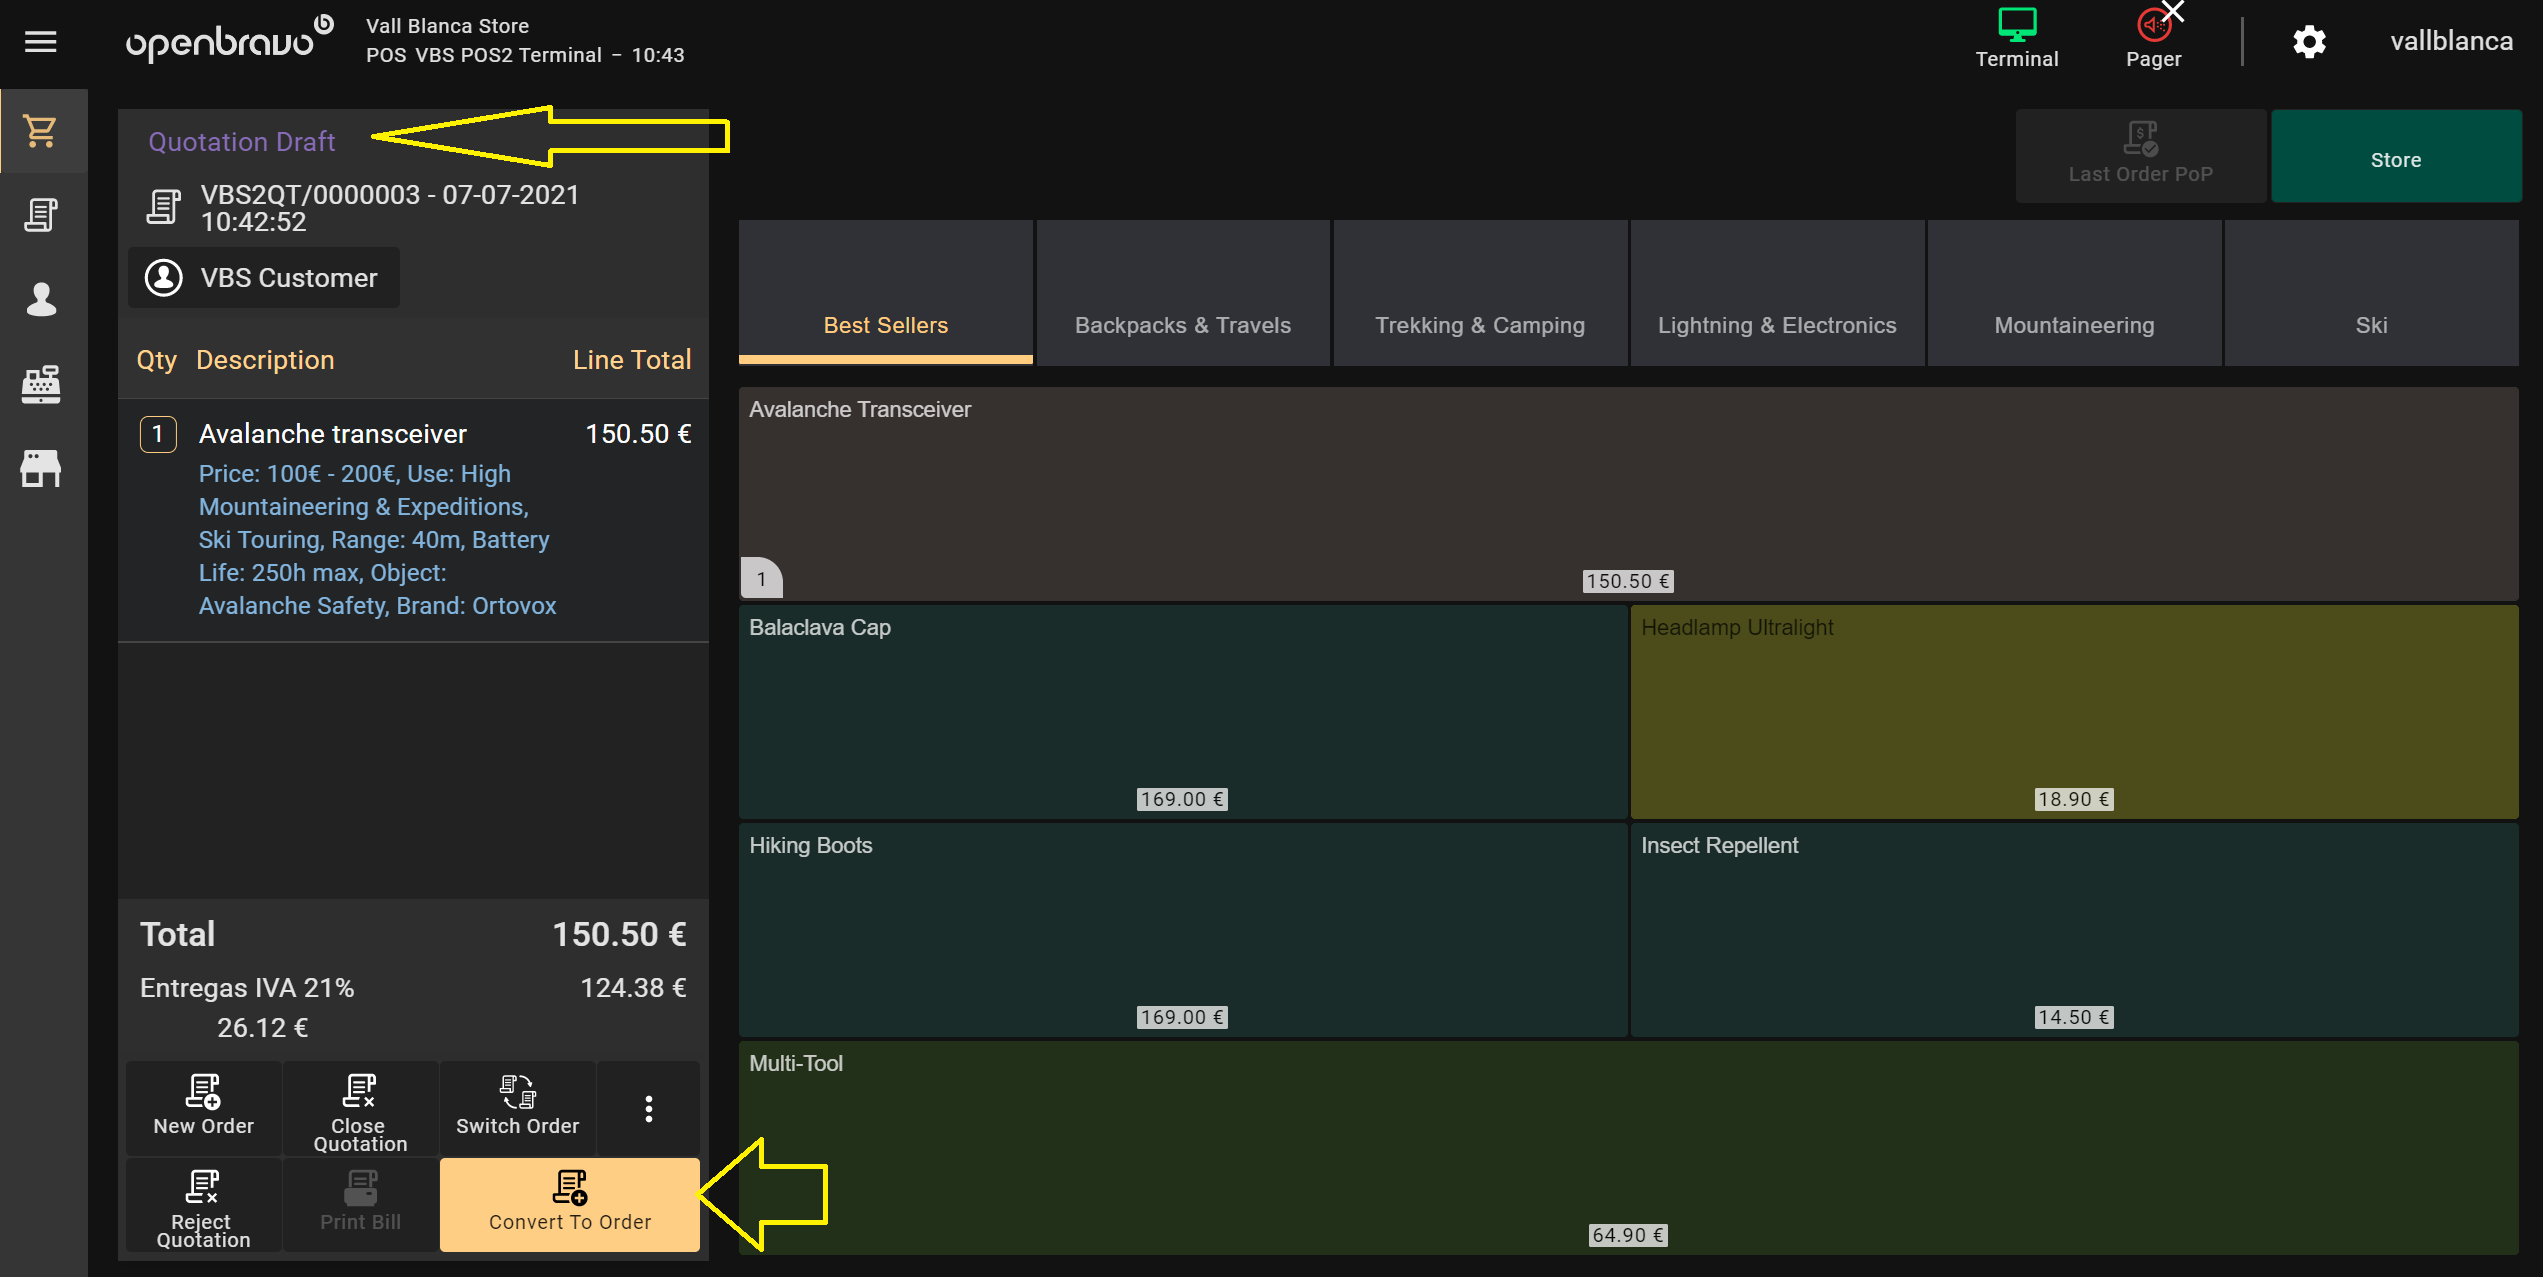Select the VBS Customer selector
The height and width of the screenshot is (1277, 2543).
coord(264,278)
